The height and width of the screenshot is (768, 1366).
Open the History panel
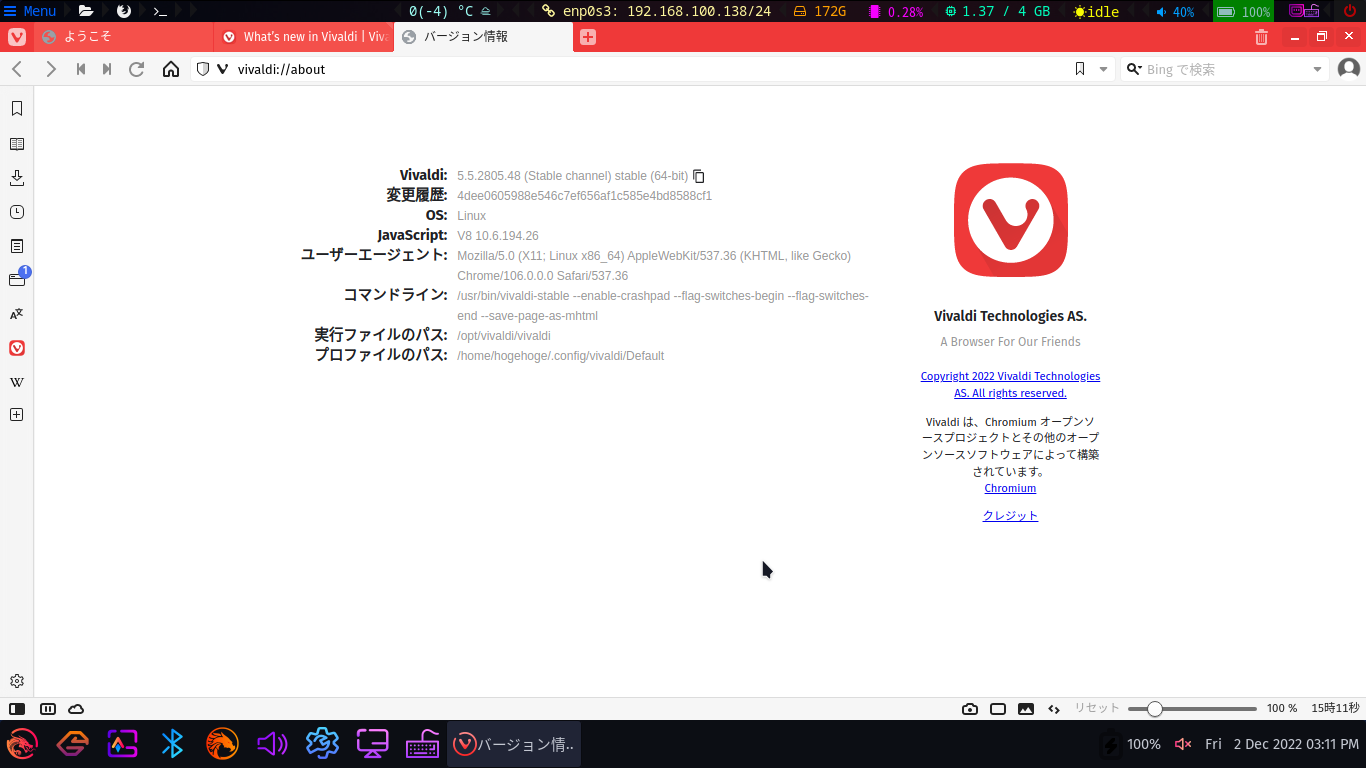[x=17, y=212]
